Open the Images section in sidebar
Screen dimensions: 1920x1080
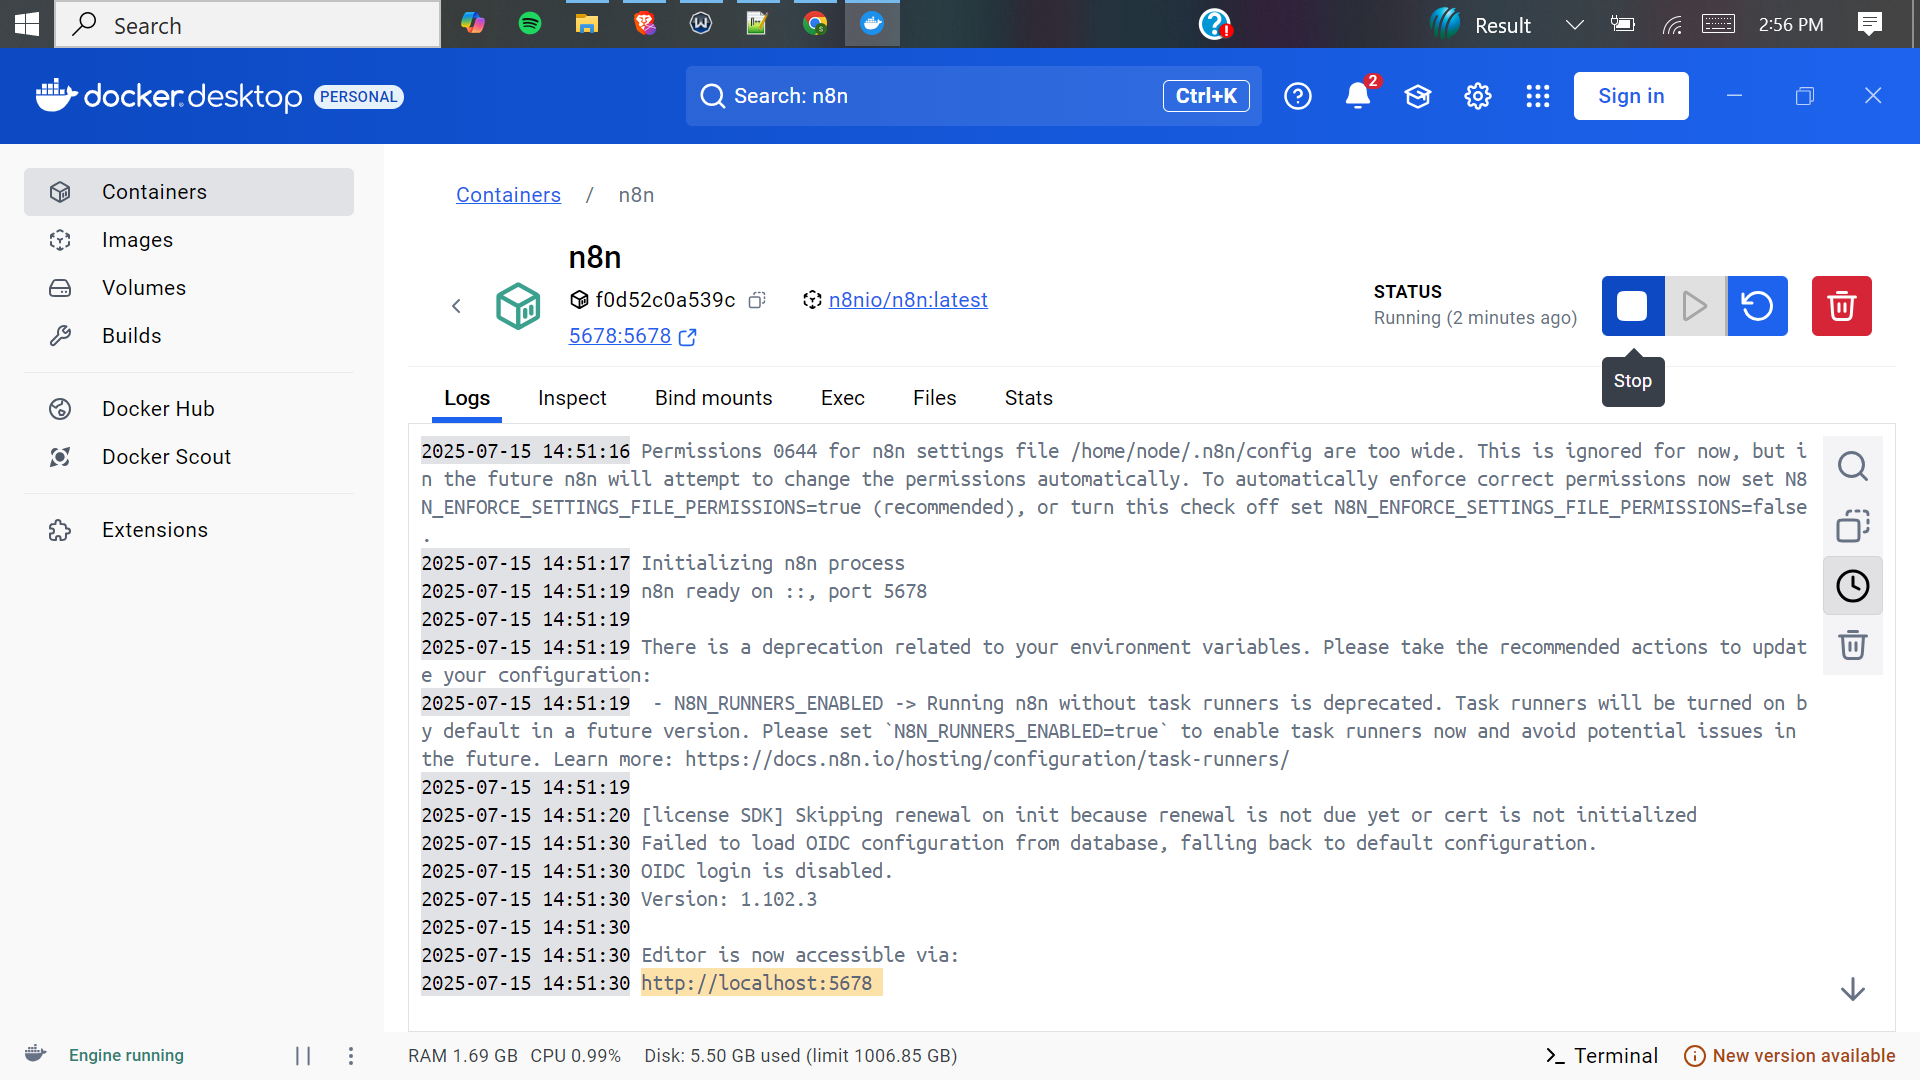click(137, 240)
